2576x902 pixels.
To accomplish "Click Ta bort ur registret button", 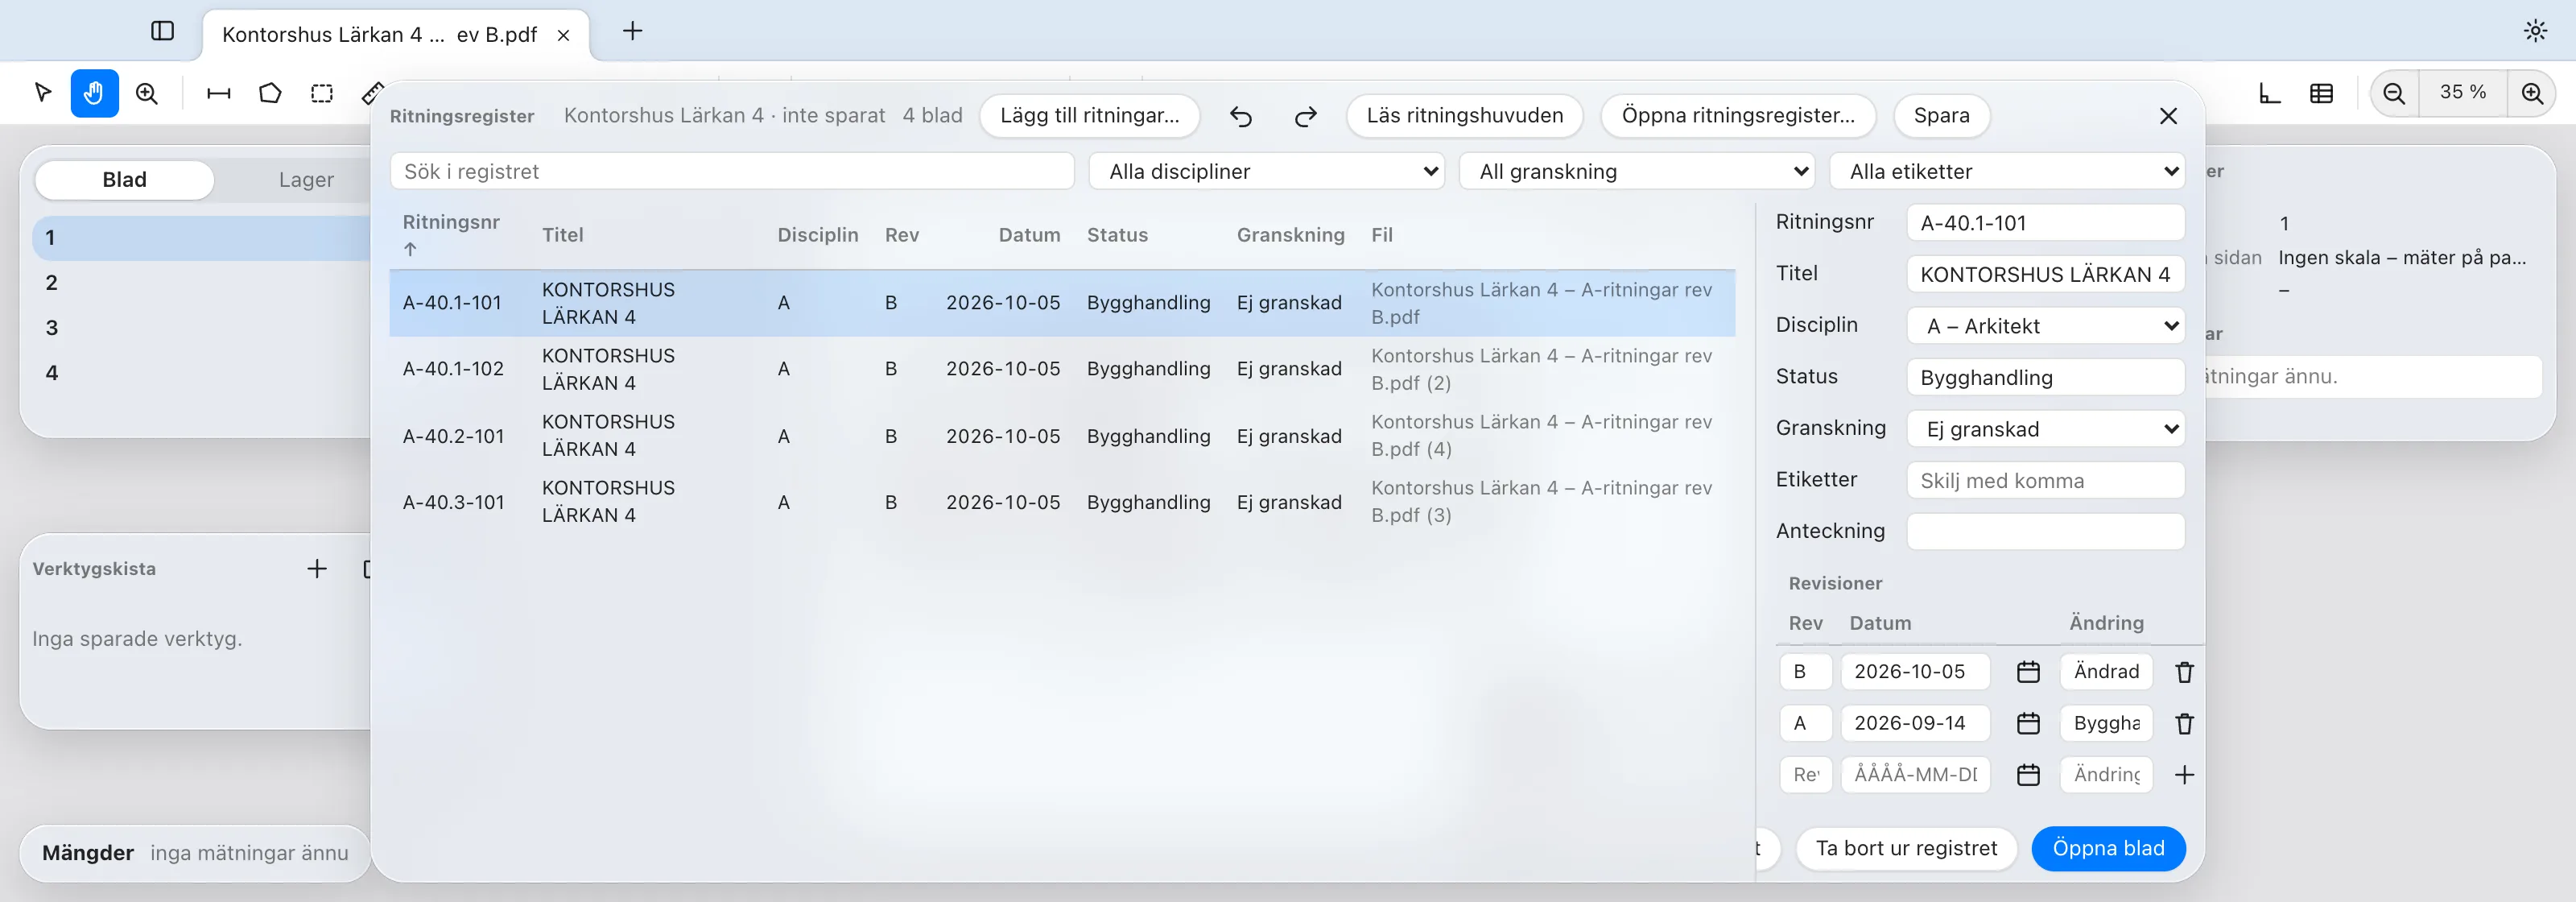I will (1906, 849).
